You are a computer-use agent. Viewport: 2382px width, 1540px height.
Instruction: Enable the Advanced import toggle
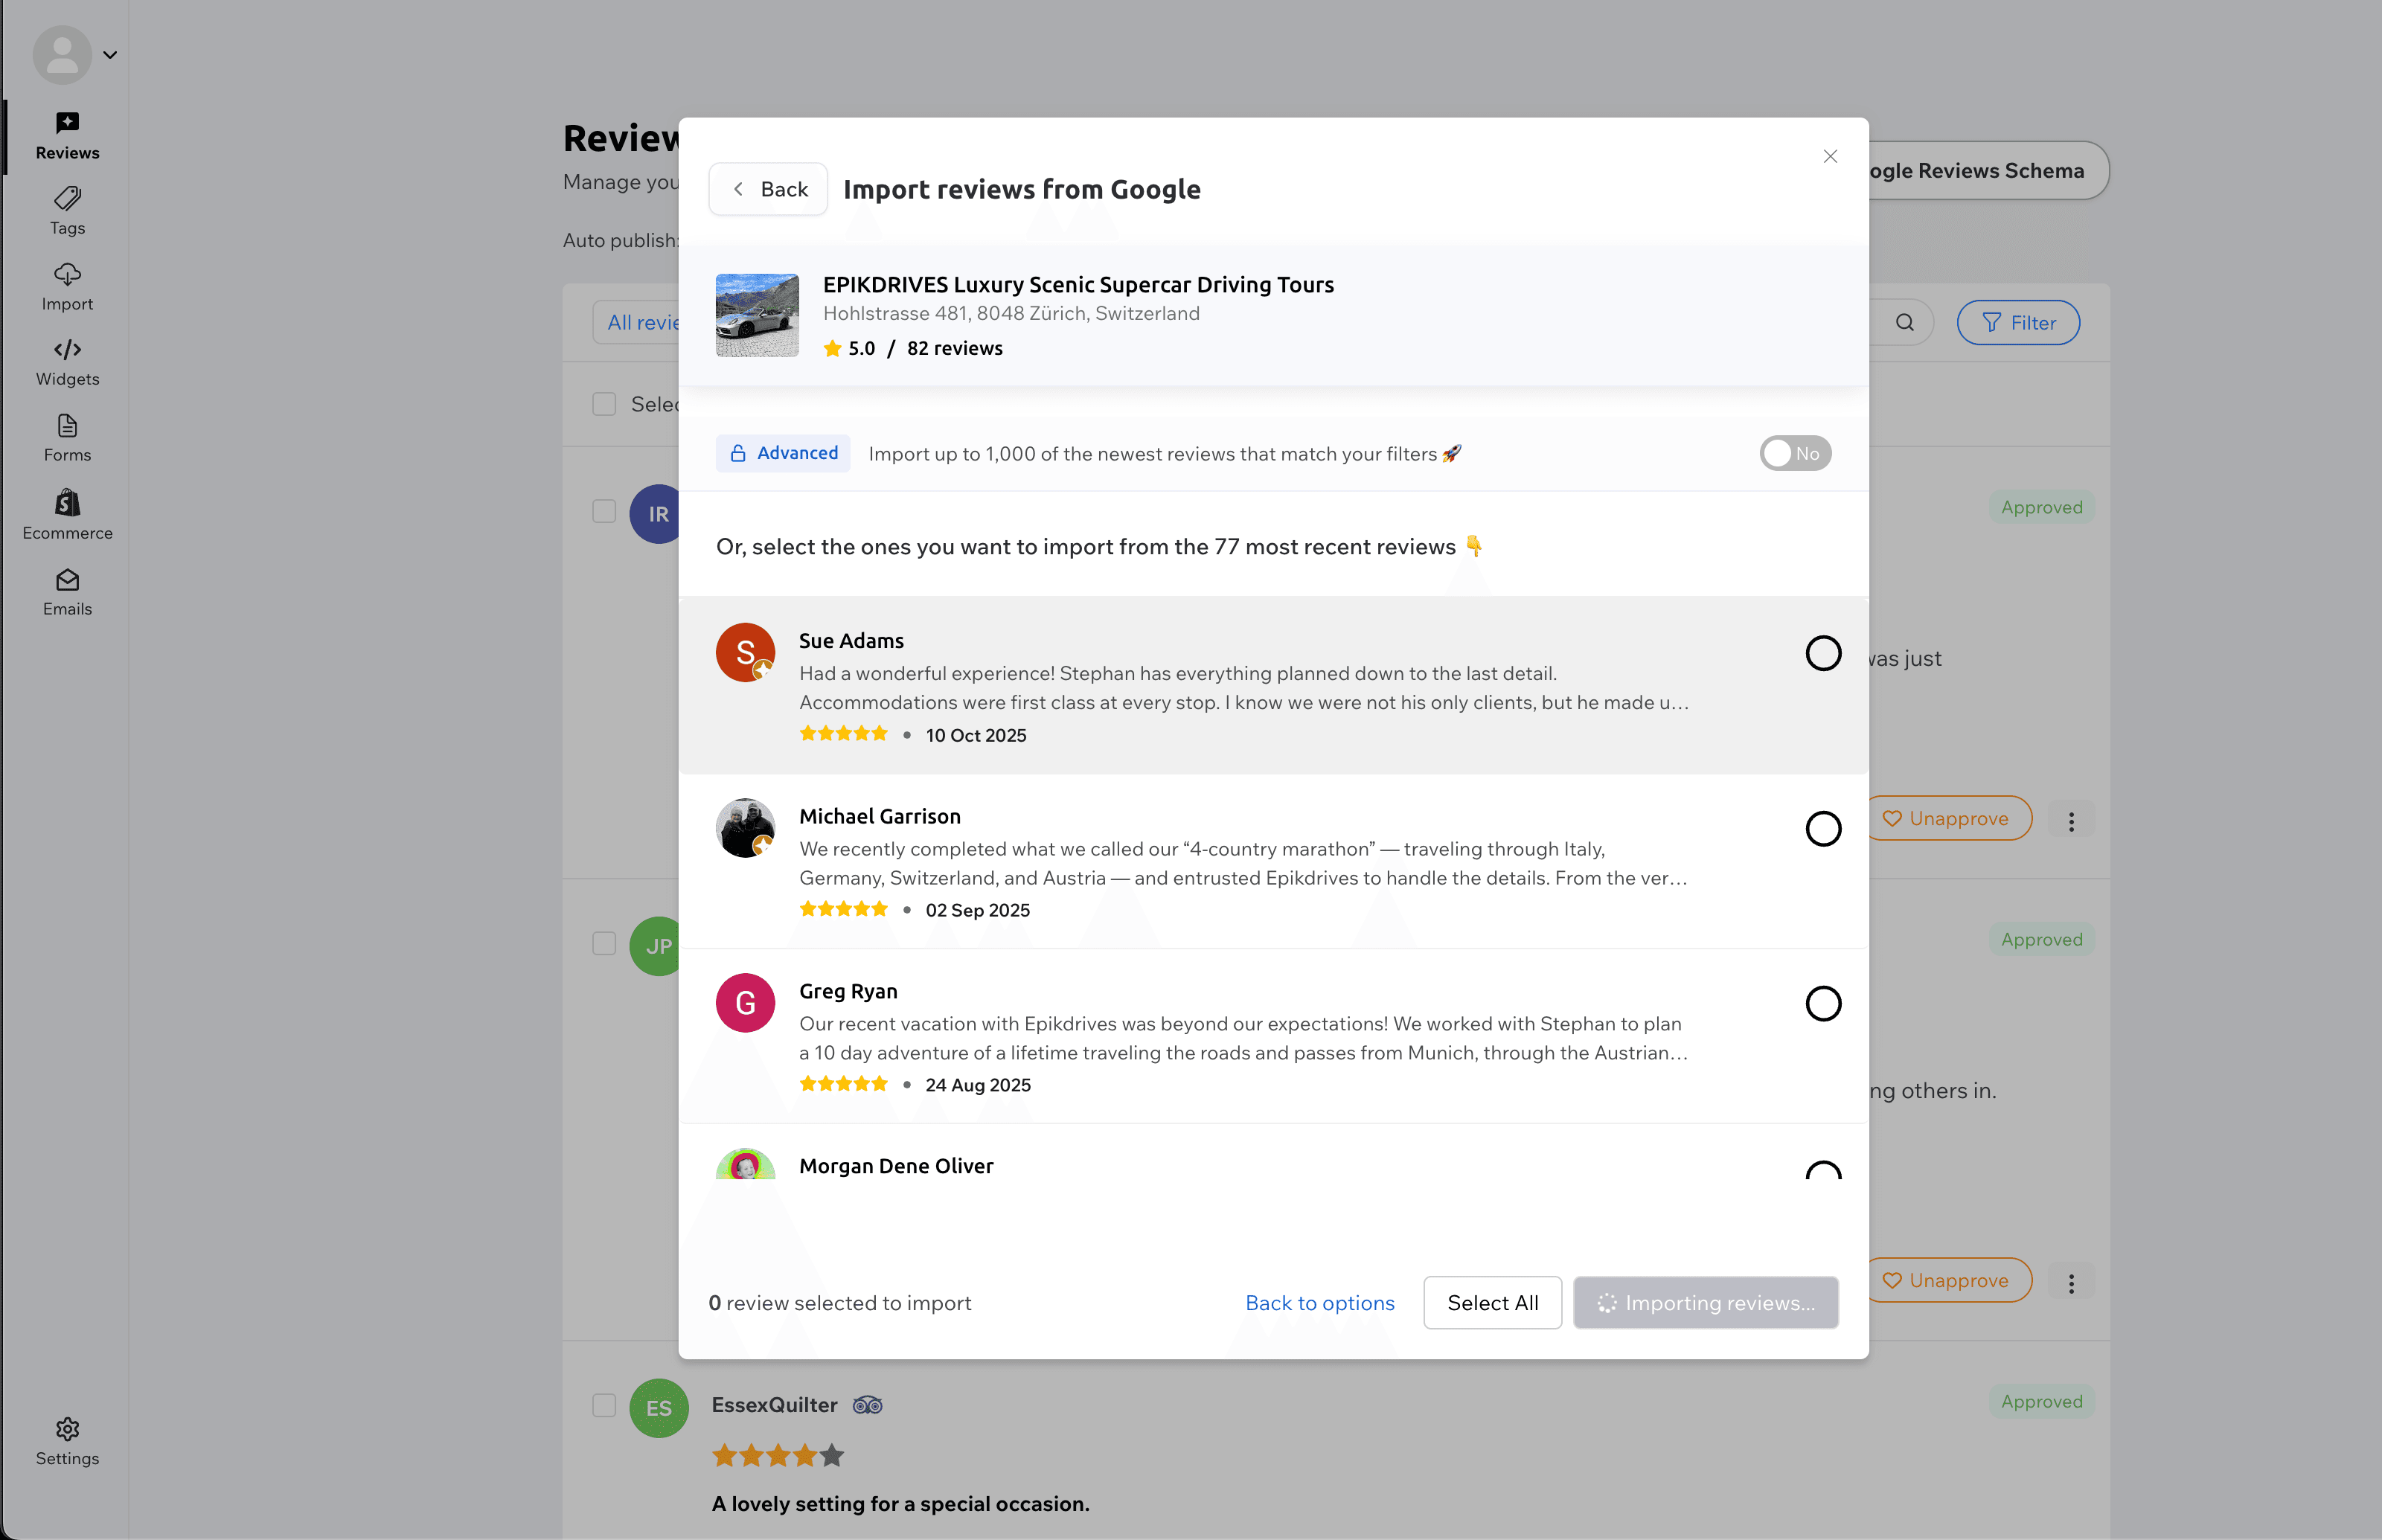coord(1795,453)
